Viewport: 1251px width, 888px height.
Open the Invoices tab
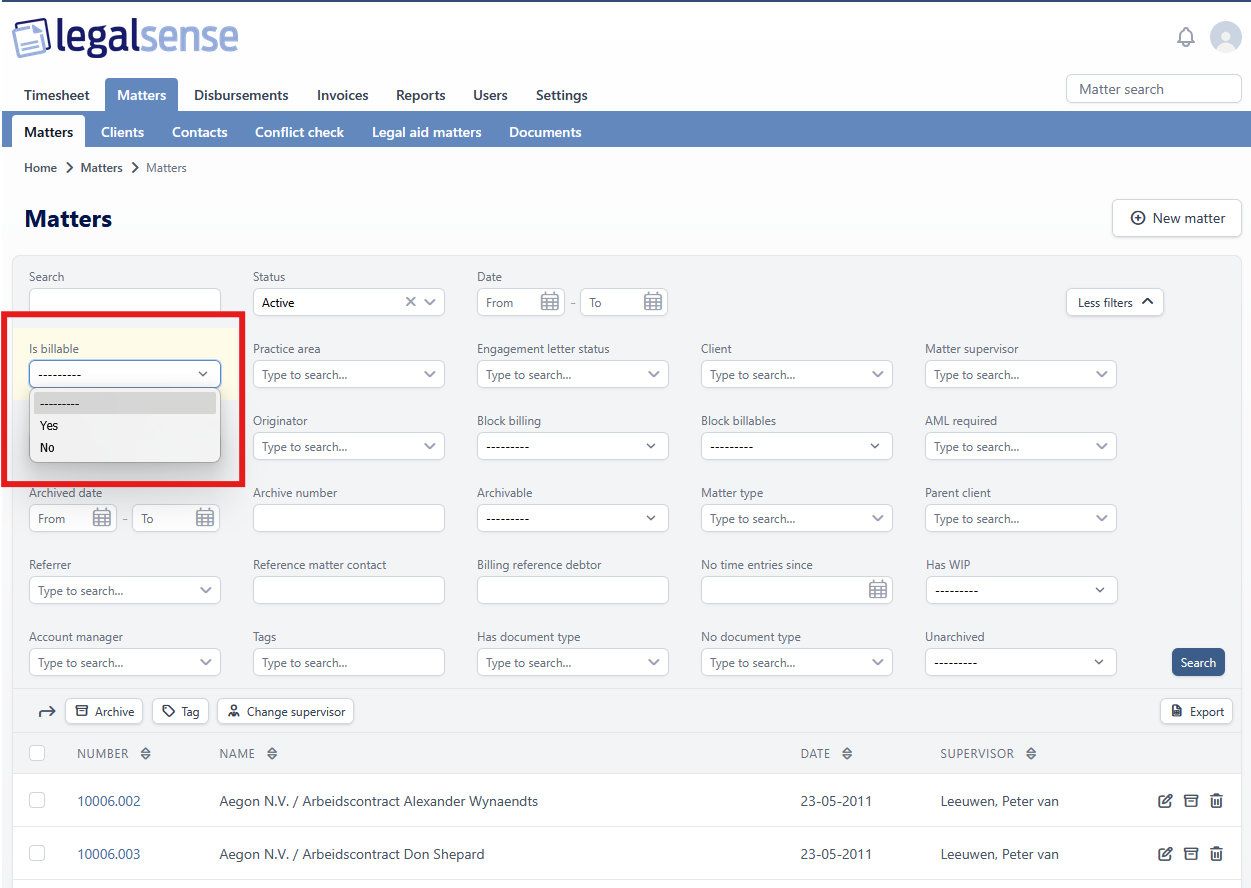[343, 95]
